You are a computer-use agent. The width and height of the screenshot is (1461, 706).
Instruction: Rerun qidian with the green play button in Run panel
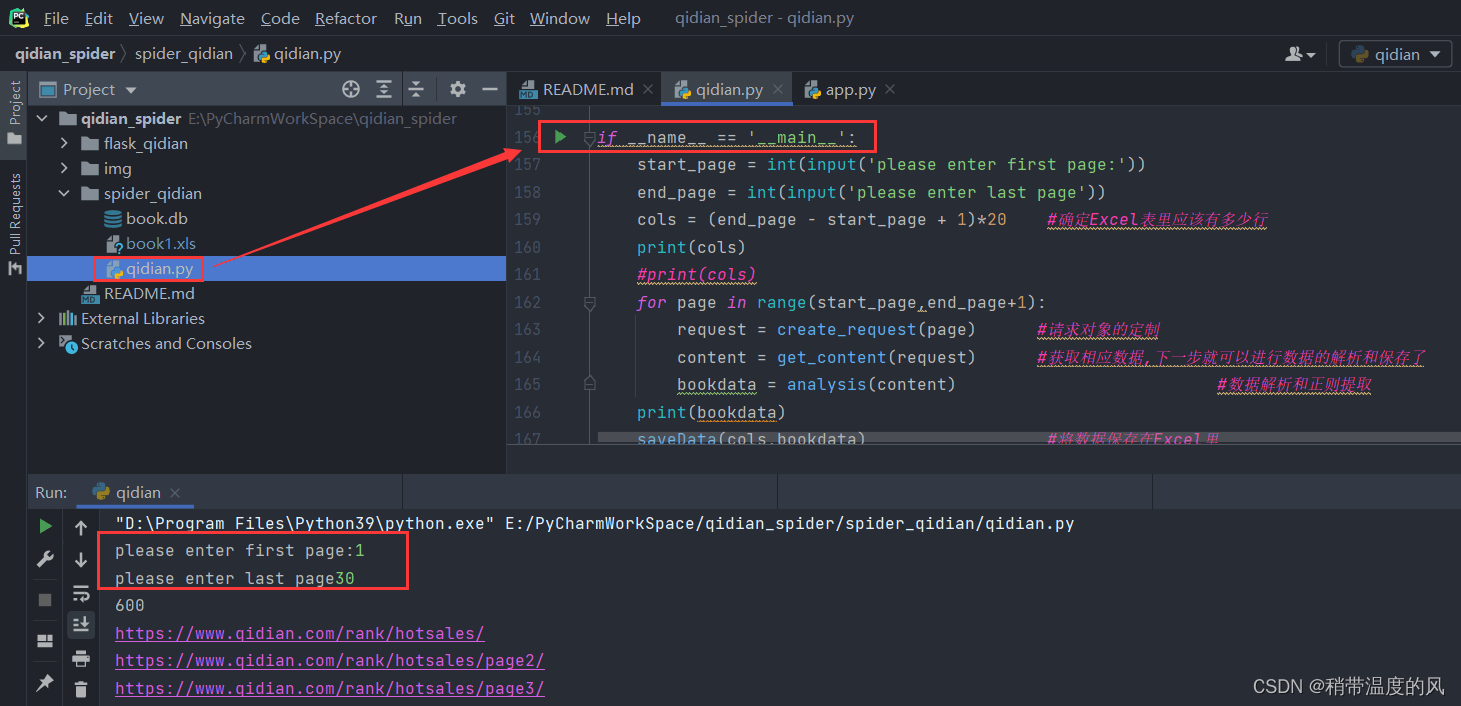click(x=45, y=526)
